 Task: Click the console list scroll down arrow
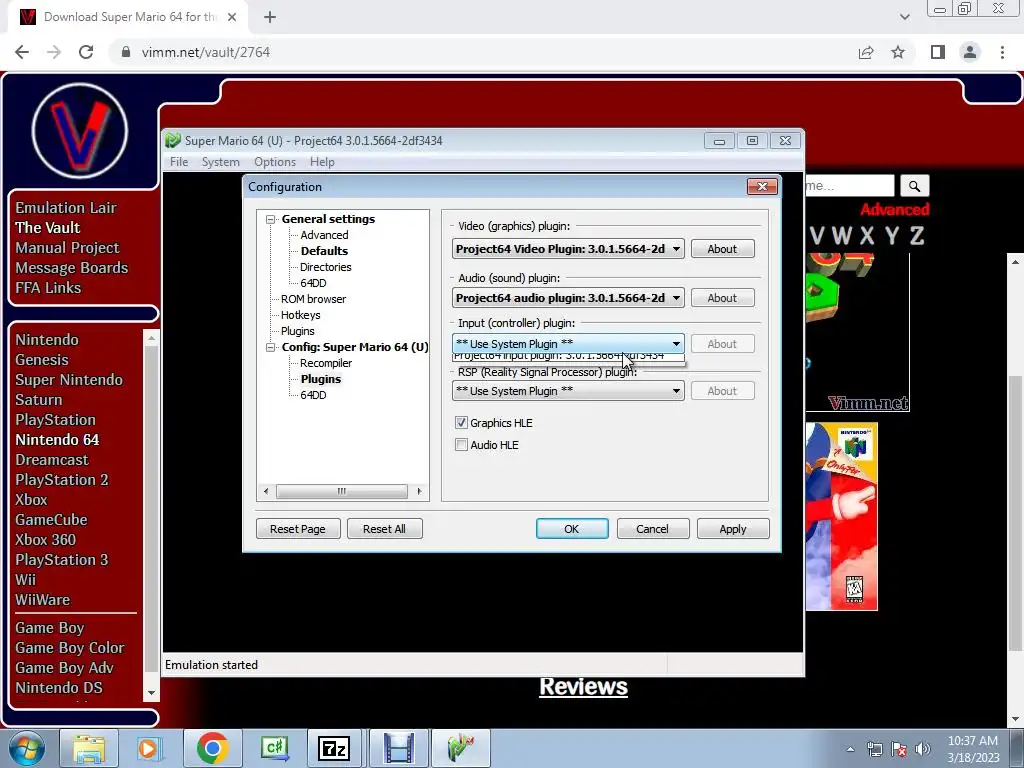(x=152, y=693)
